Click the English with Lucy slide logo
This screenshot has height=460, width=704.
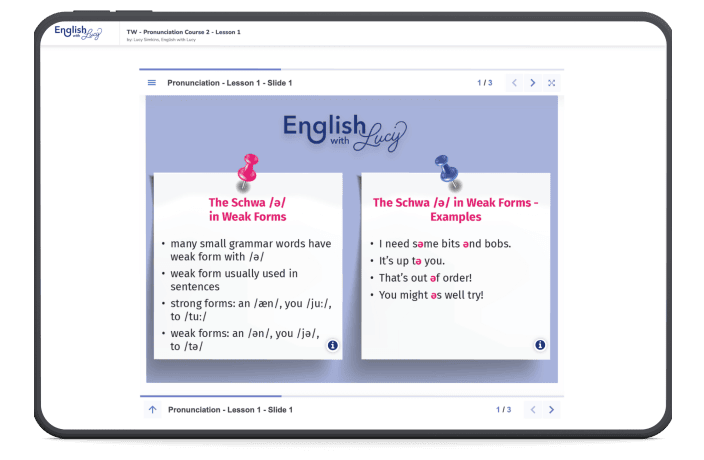coord(345,133)
